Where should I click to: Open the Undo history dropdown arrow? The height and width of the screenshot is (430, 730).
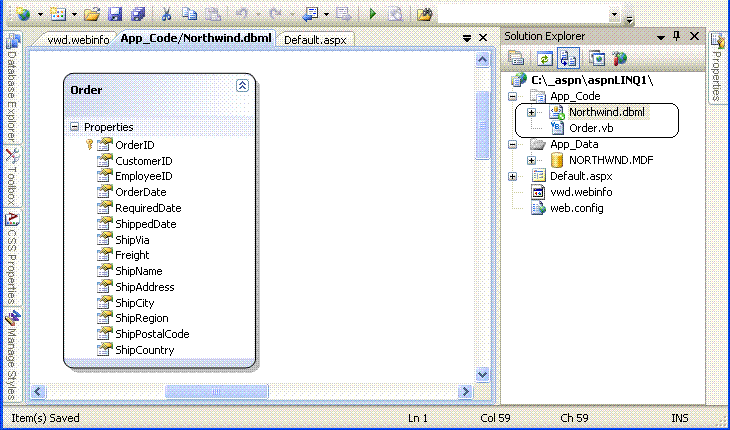tap(257, 15)
